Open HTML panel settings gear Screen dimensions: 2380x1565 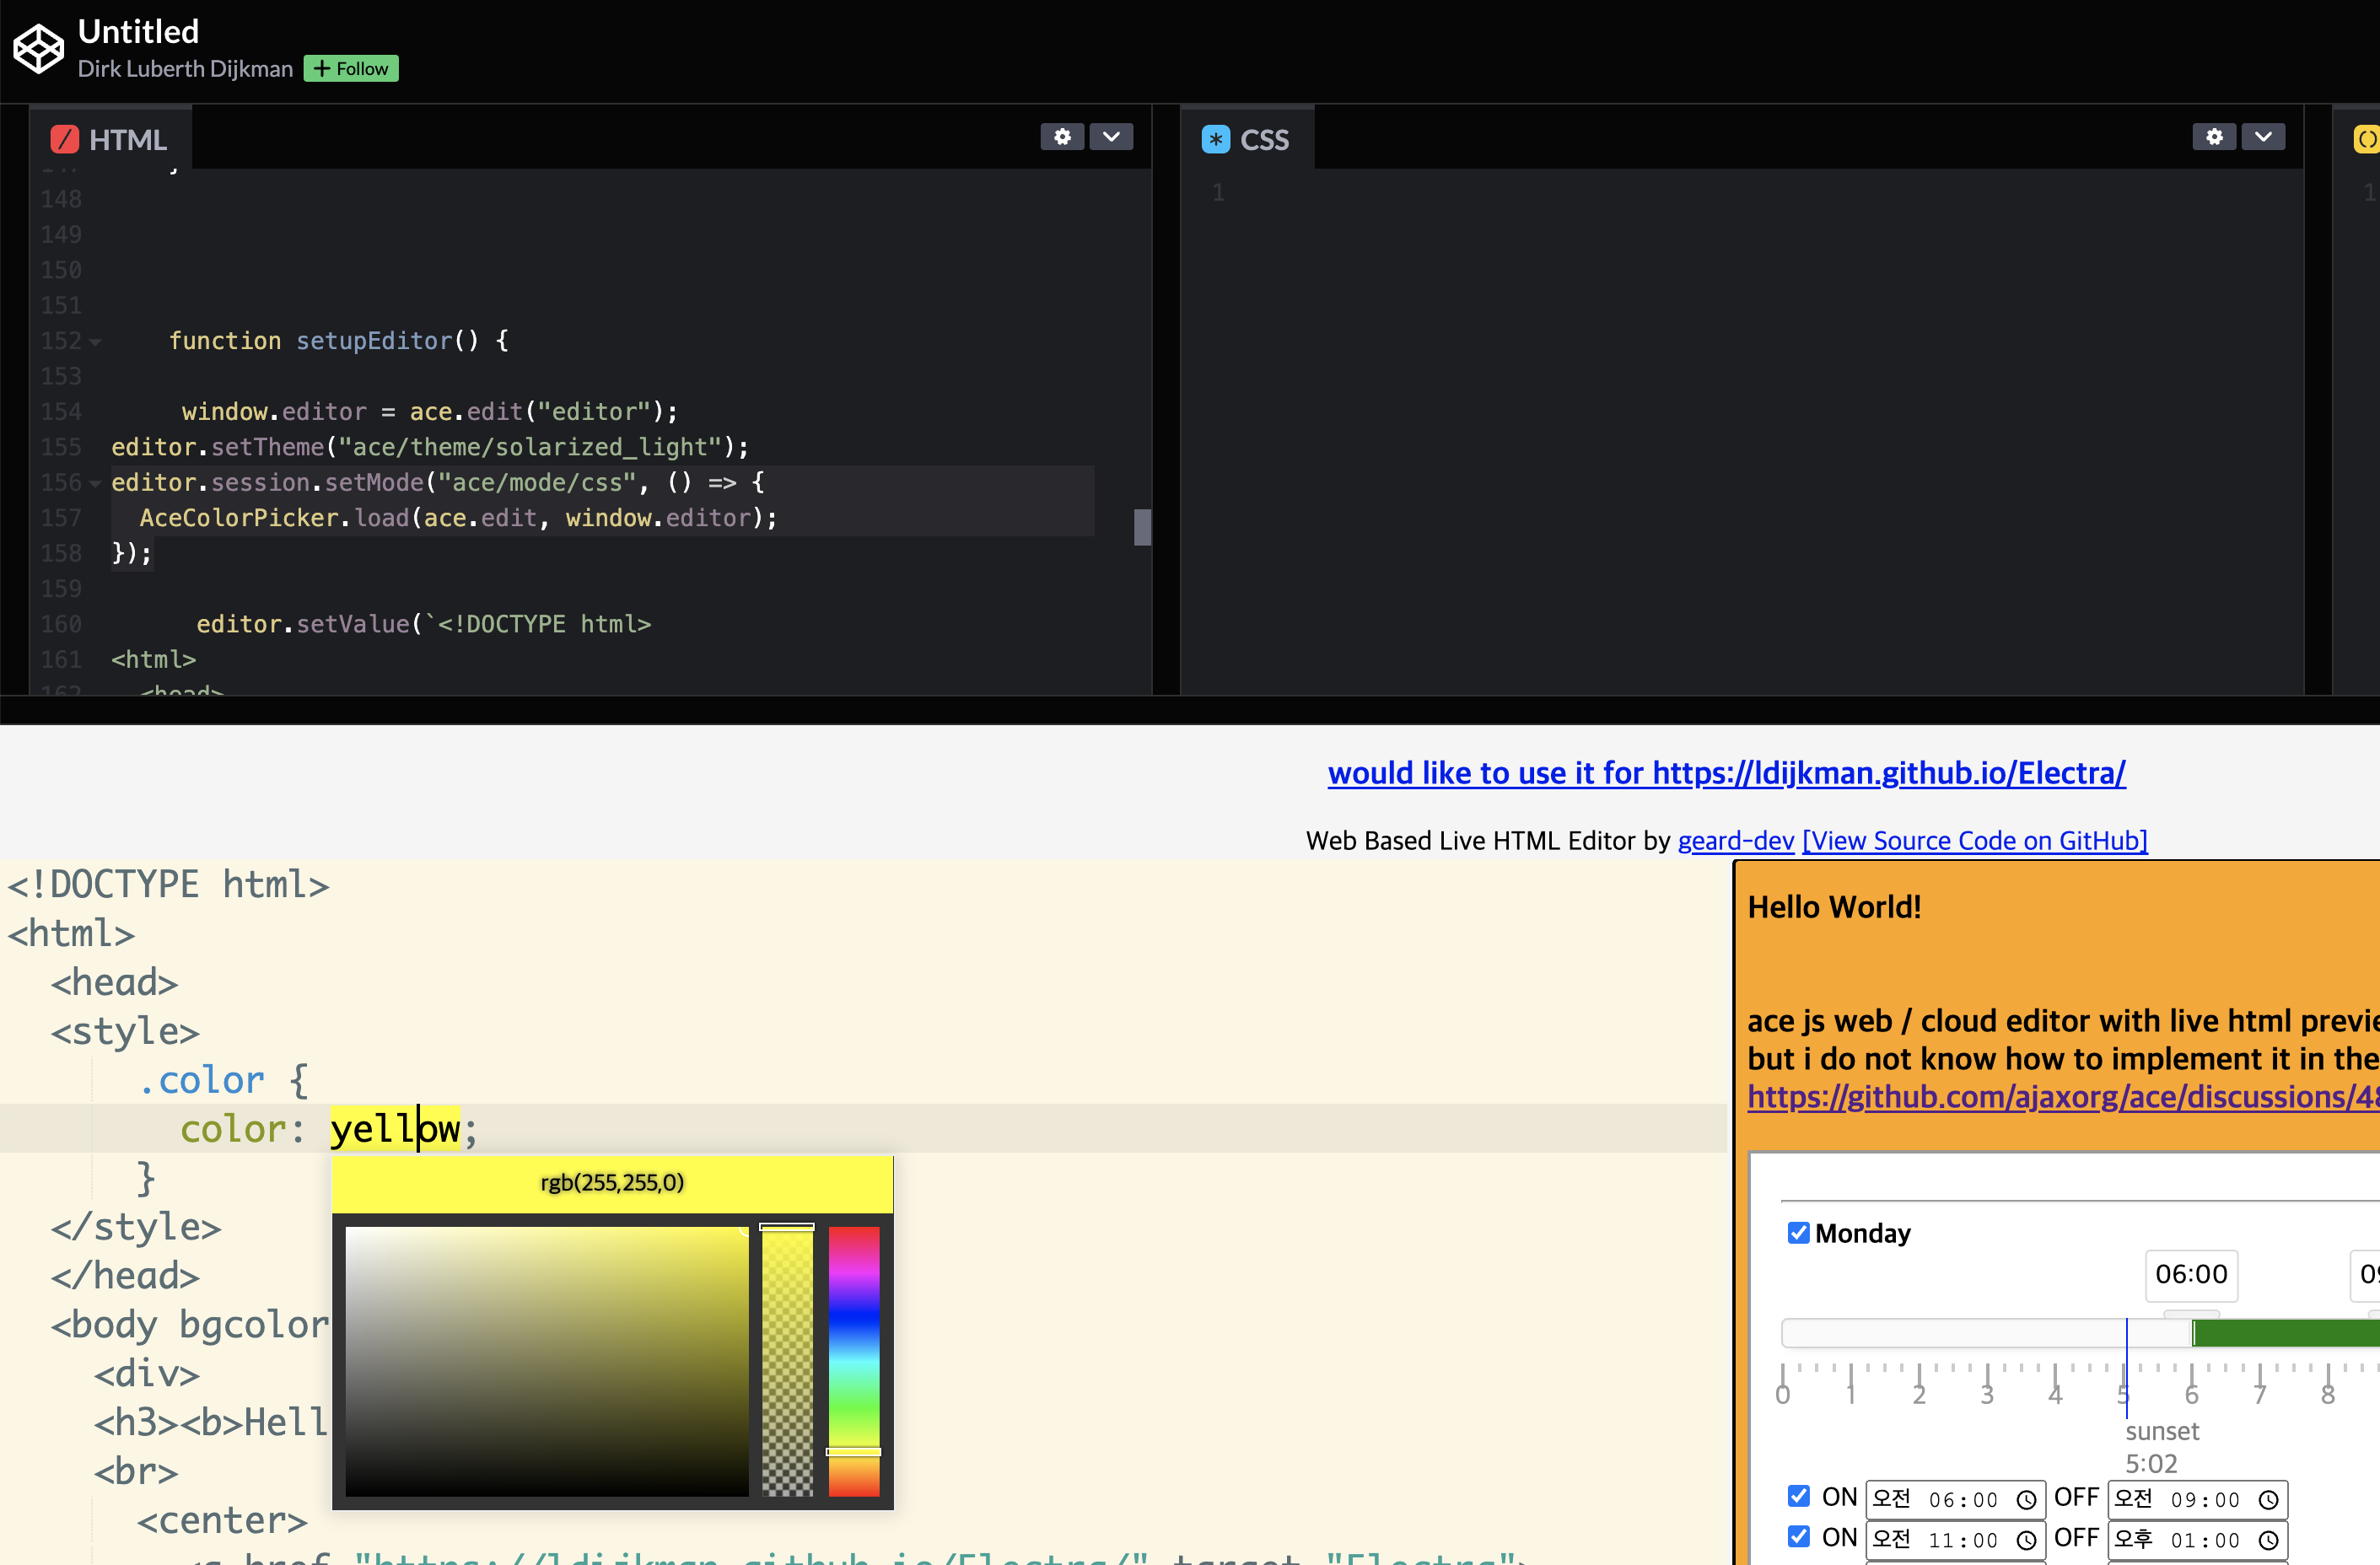click(x=1062, y=136)
